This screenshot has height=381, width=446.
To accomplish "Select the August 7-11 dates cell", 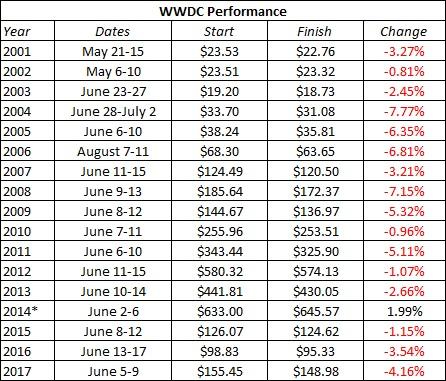I will 113,151.
